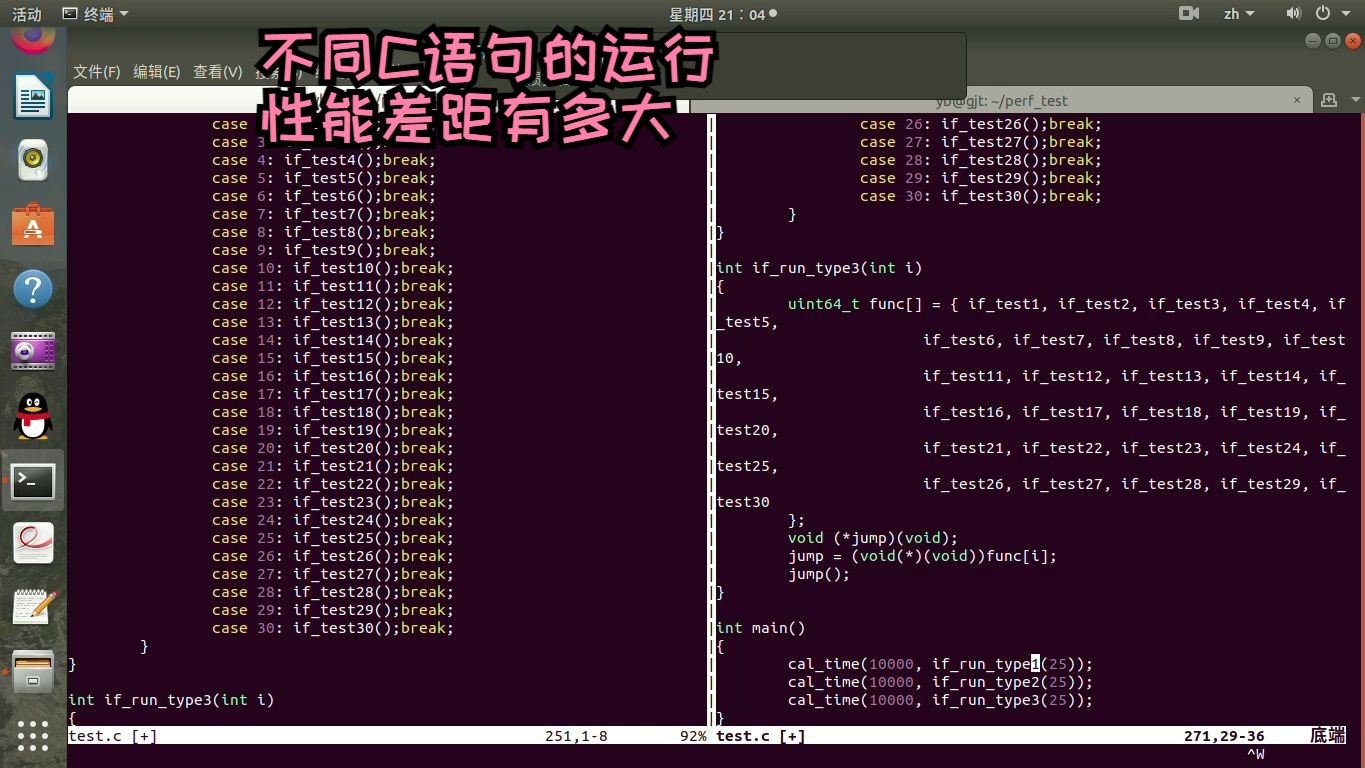Click 'cal_time(10000, if_run_type2(25));' line

point(940,682)
